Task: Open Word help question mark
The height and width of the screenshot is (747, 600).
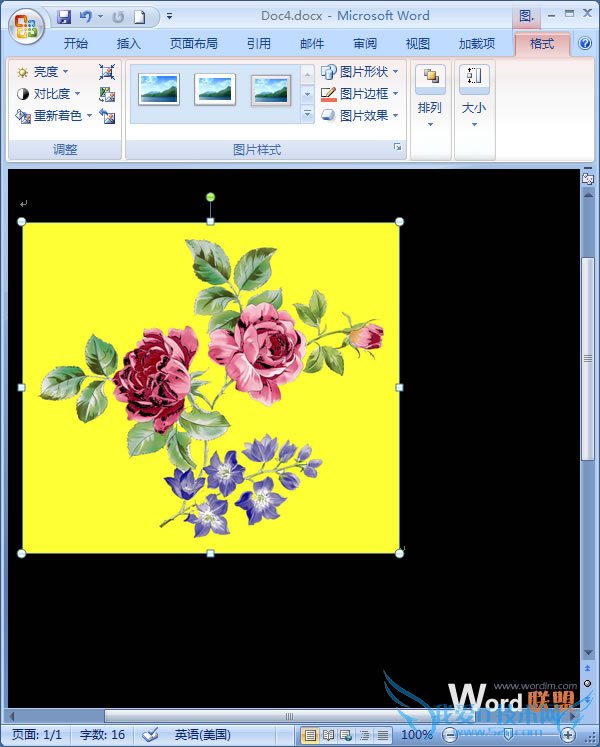Action: (585, 43)
